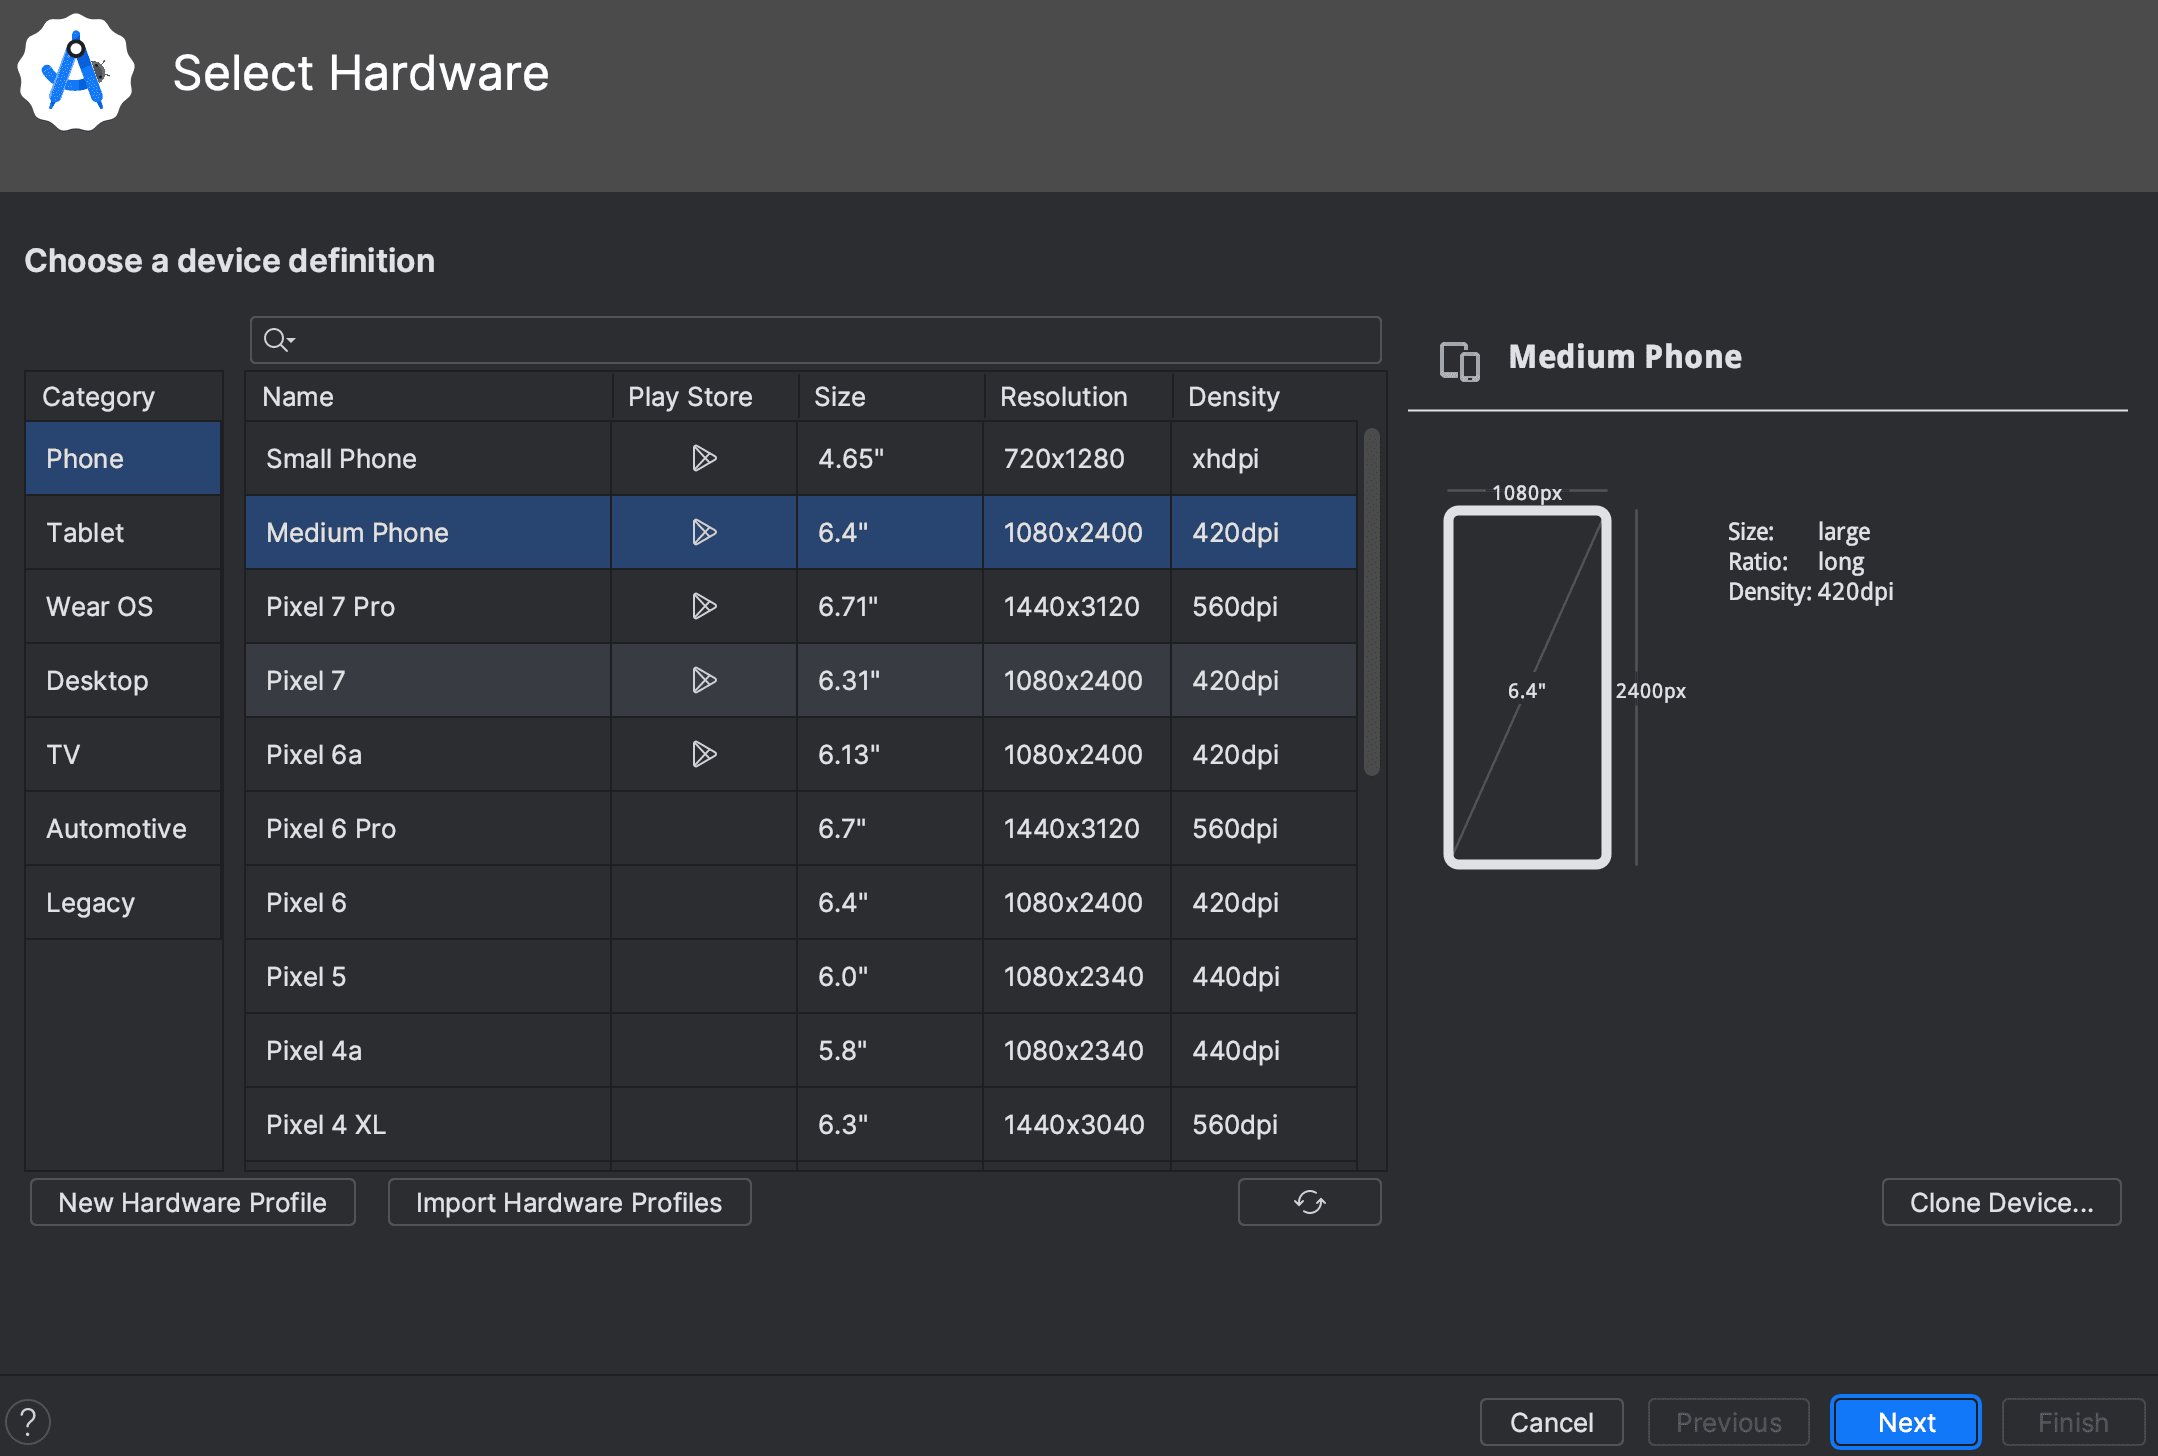Viewport: 2158px width, 1456px height.
Task: Click the 6.71" size cell
Action: tap(890, 606)
